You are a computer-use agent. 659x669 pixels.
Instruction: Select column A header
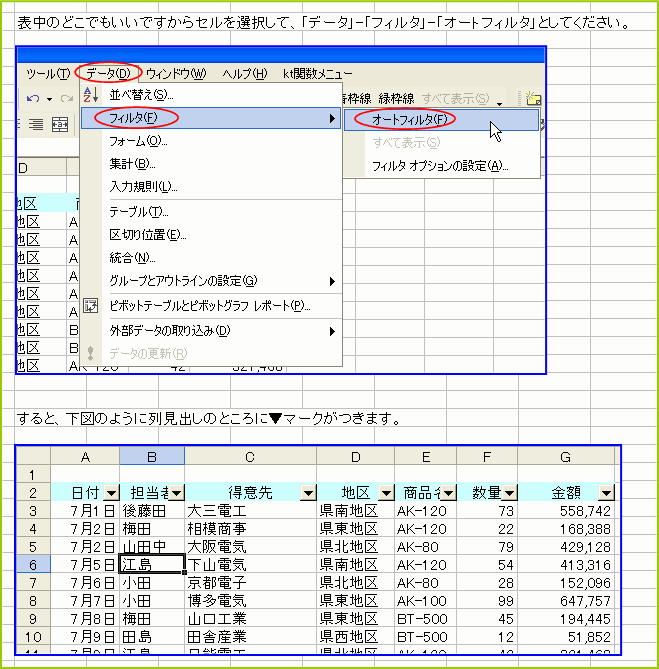coord(85,457)
